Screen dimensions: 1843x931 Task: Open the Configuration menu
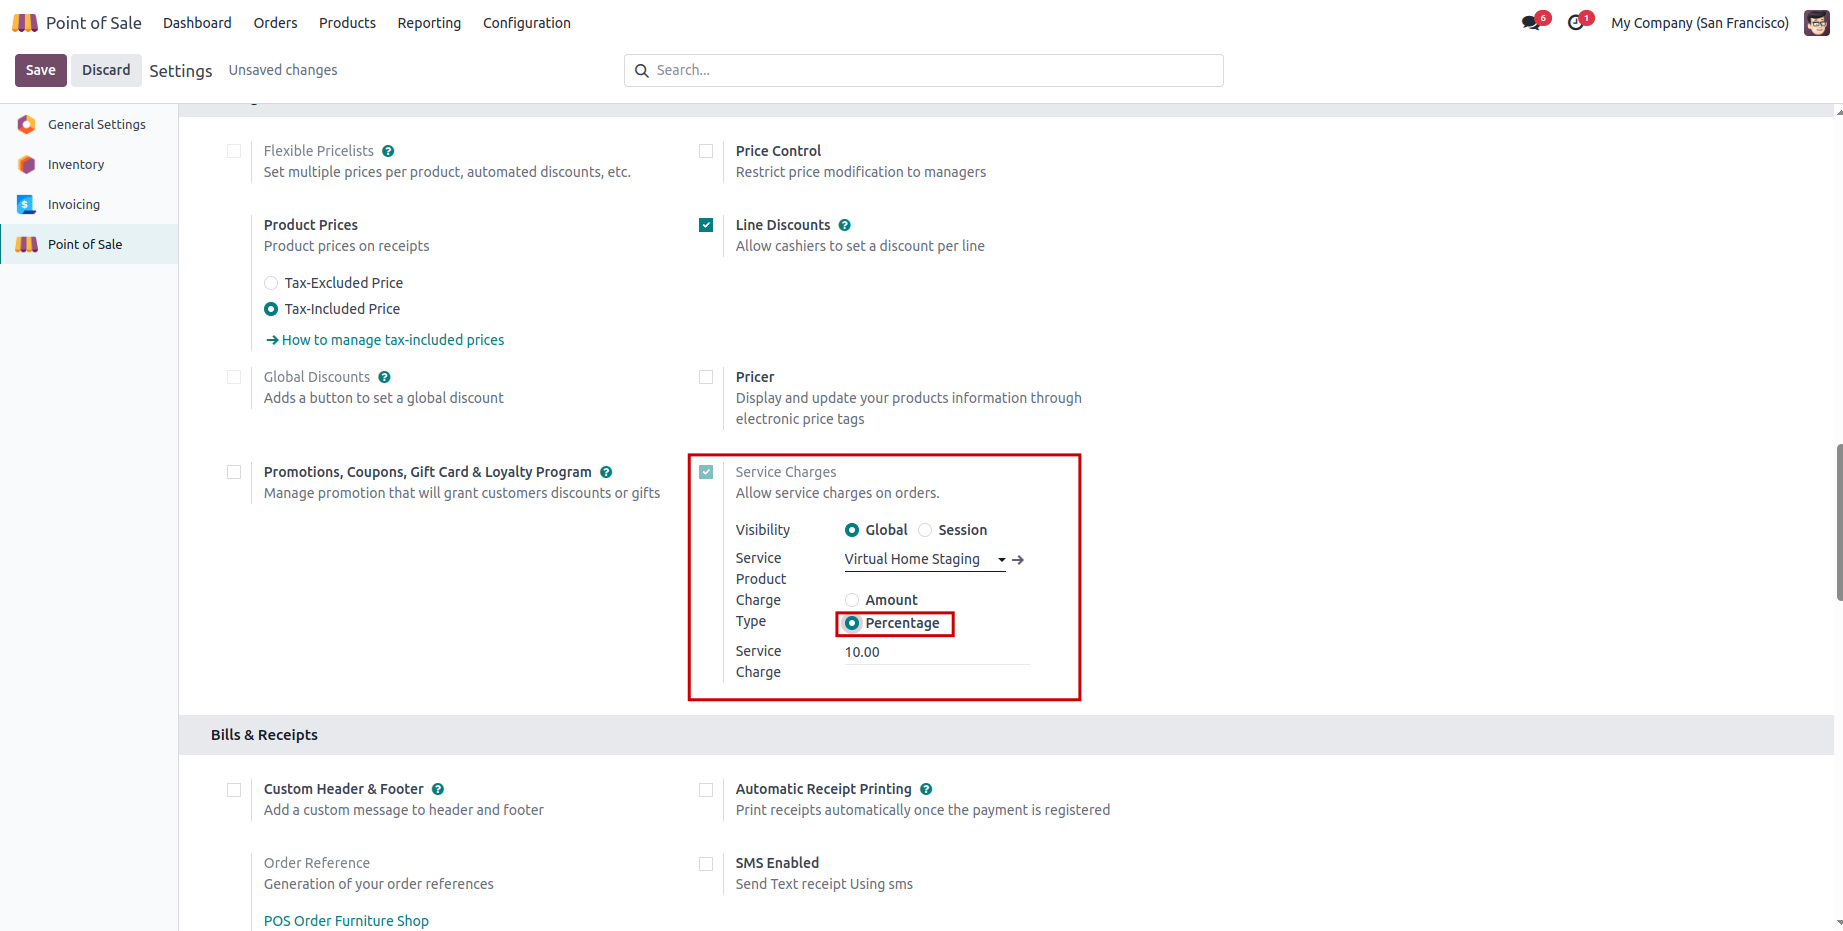tap(526, 23)
